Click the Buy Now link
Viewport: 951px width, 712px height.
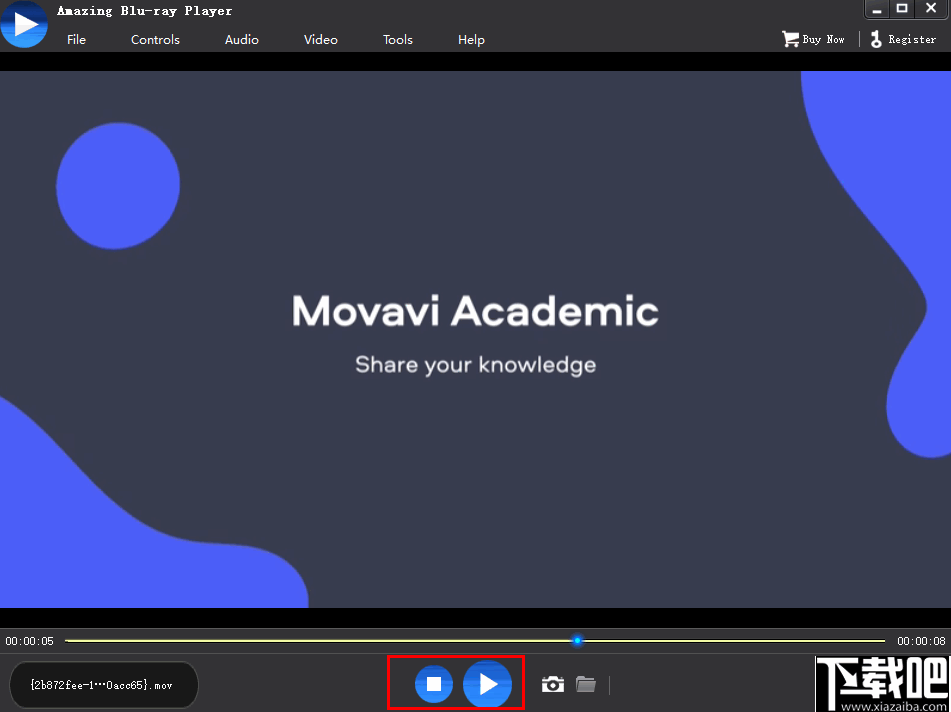823,39
